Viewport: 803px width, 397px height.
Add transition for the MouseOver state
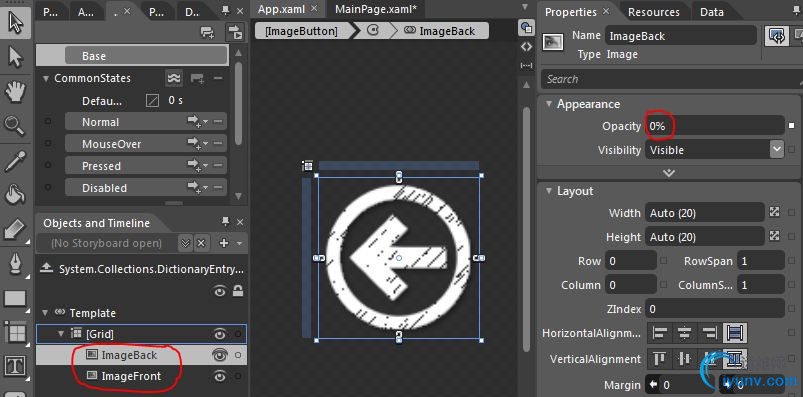[197, 144]
